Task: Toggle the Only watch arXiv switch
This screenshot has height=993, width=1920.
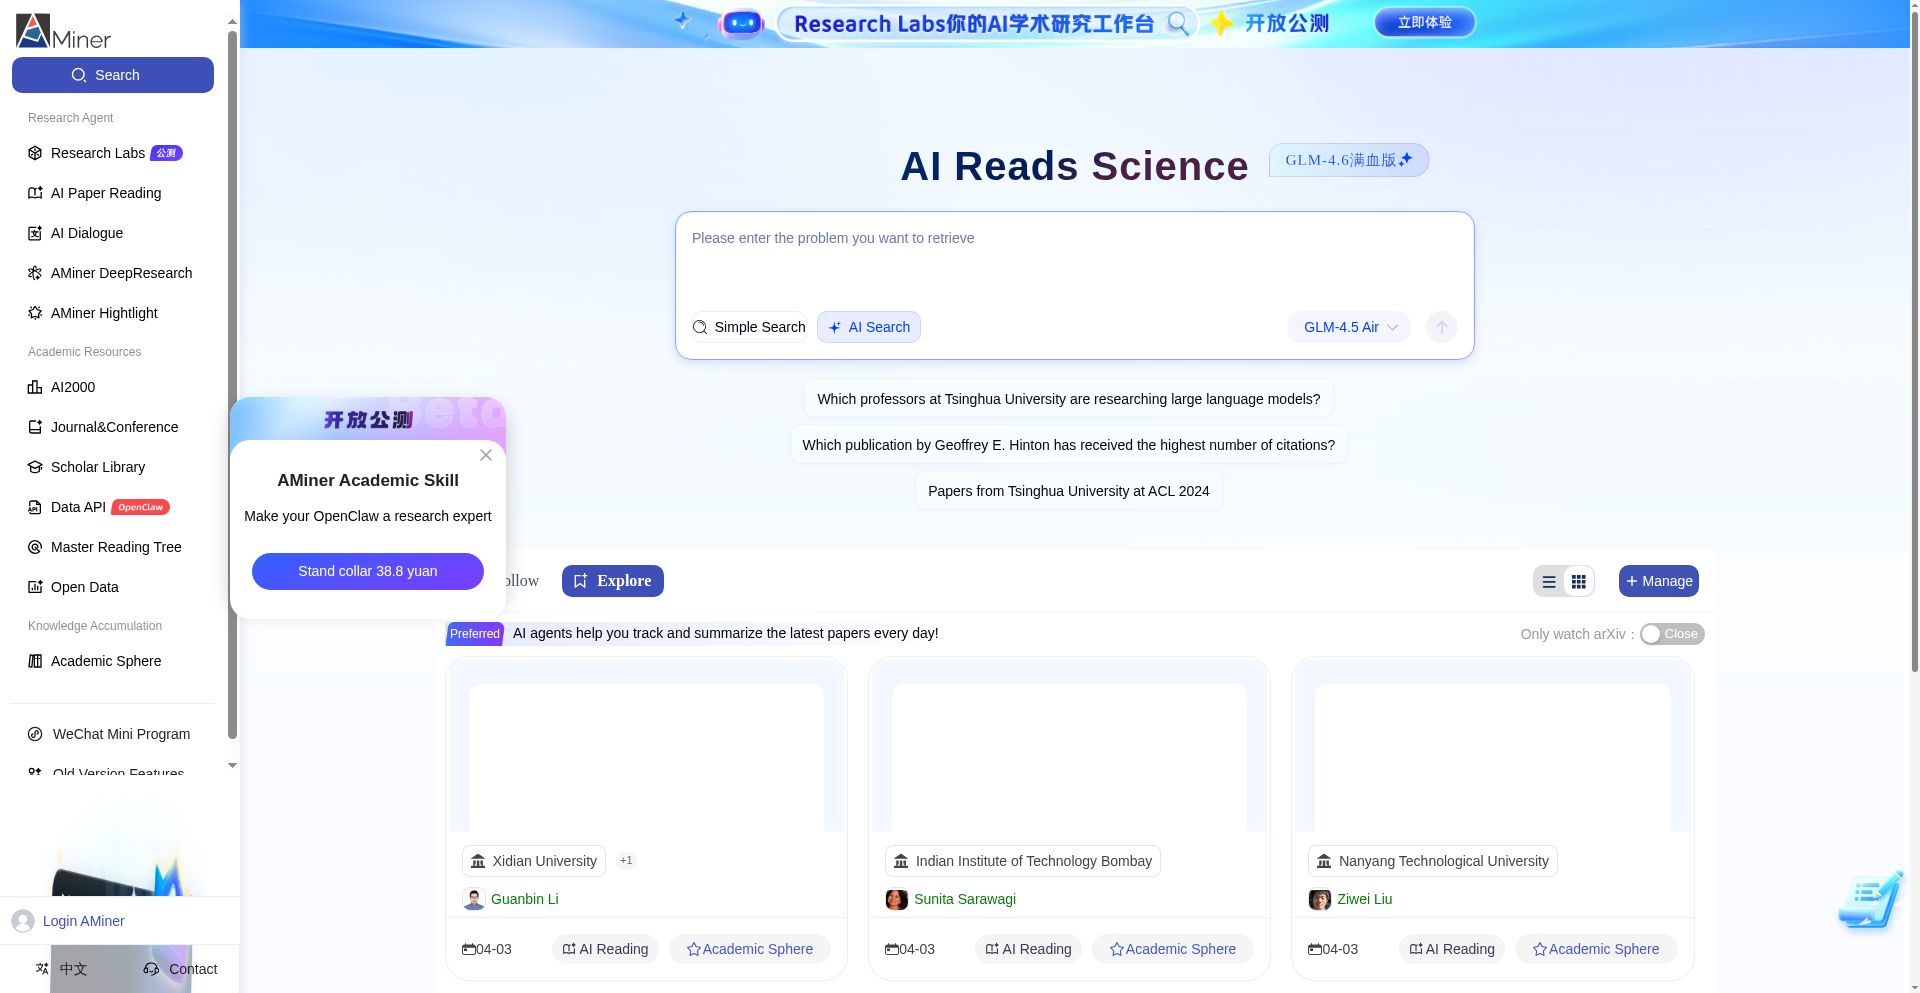Action: 1671,634
